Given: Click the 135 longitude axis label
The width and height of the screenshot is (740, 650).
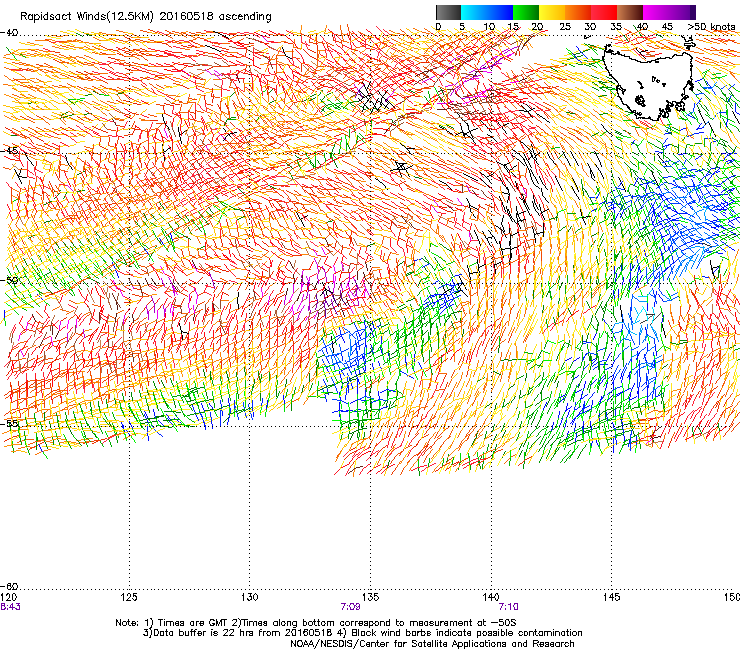Looking at the screenshot, I should (x=370, y=597).
